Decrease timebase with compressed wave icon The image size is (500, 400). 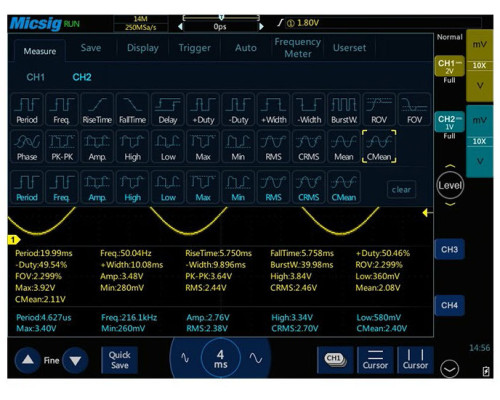pos(185,358)
